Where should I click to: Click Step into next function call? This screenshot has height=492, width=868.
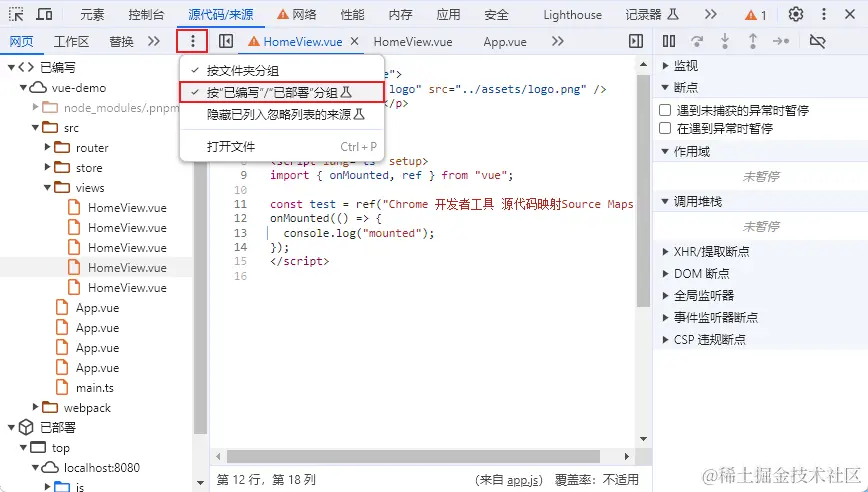click(725, 42)
